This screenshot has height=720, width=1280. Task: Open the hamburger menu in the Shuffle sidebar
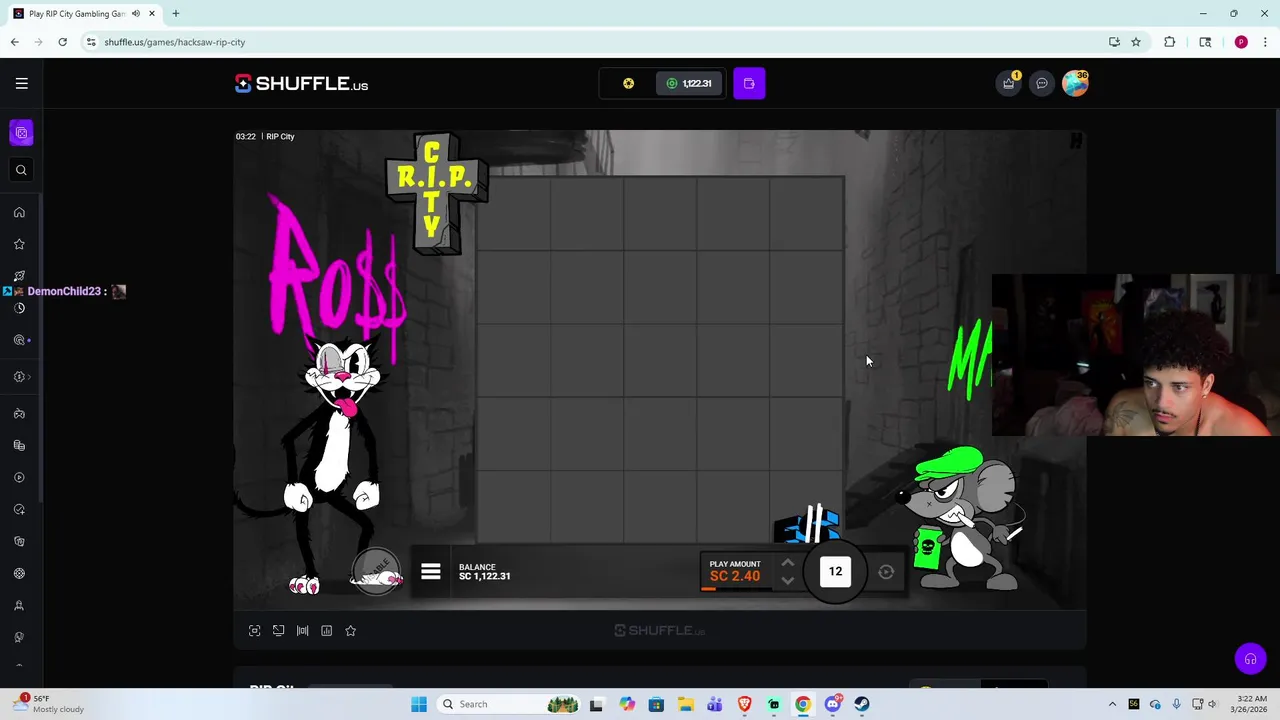pos(21,84)
